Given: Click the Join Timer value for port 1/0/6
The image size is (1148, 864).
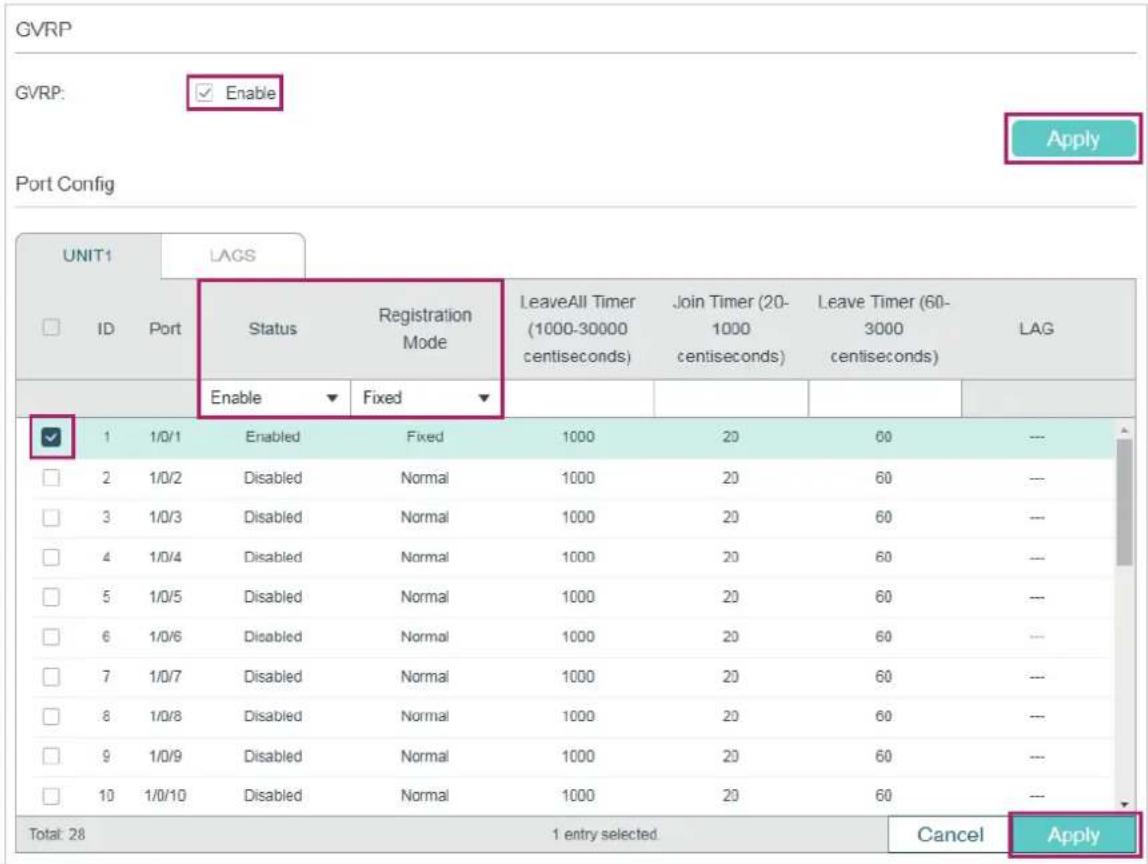Looking at the screenshot, I should 731,637.
